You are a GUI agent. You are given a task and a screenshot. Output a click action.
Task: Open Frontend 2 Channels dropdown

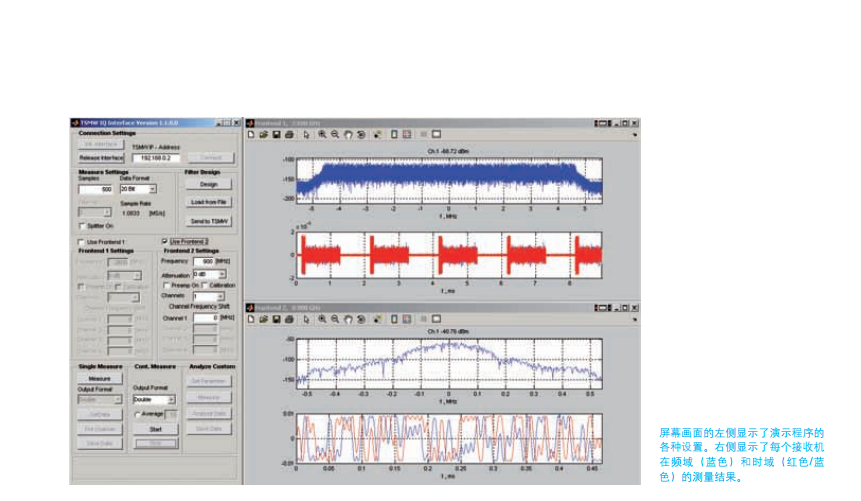tap(221, 297)
